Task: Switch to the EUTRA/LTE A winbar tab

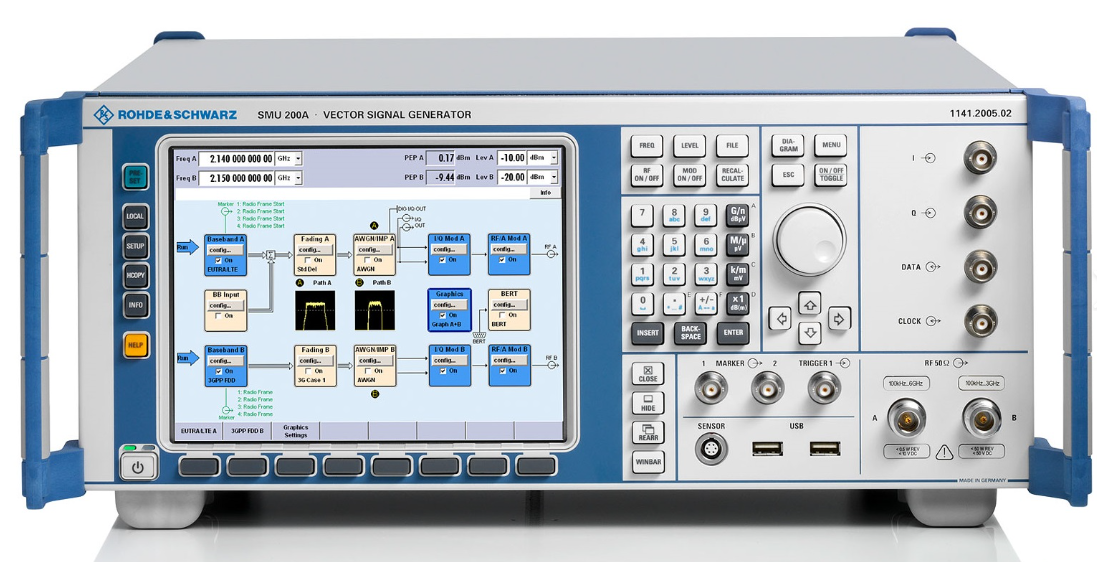Action: pyautogui.click(x=196, y=431)
